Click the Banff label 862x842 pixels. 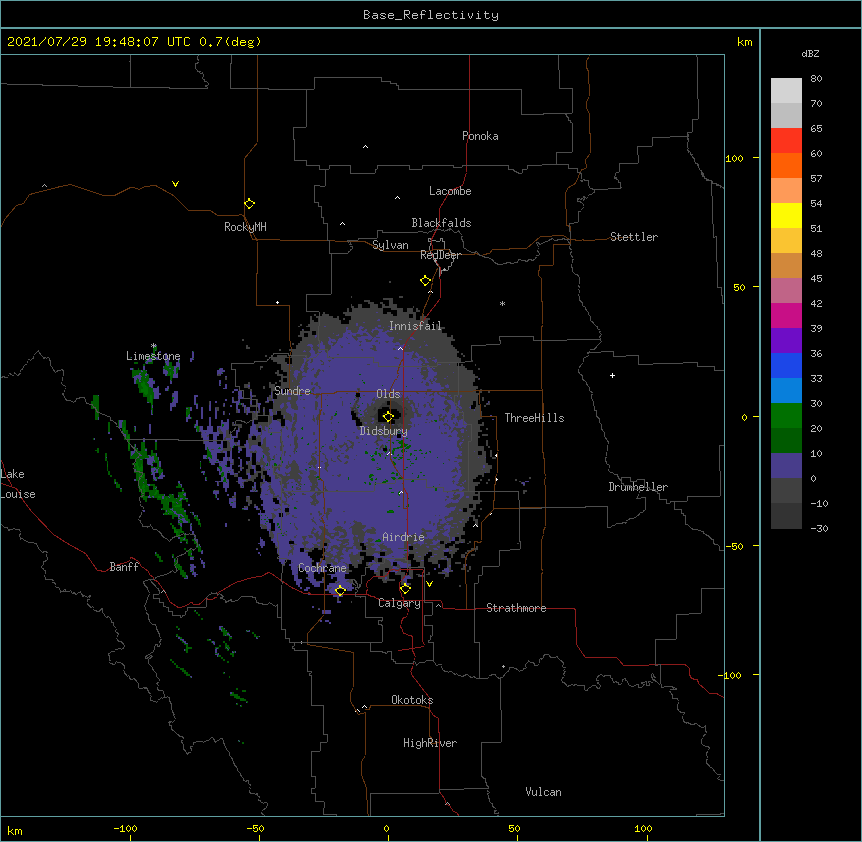click(x=124, y=567)
